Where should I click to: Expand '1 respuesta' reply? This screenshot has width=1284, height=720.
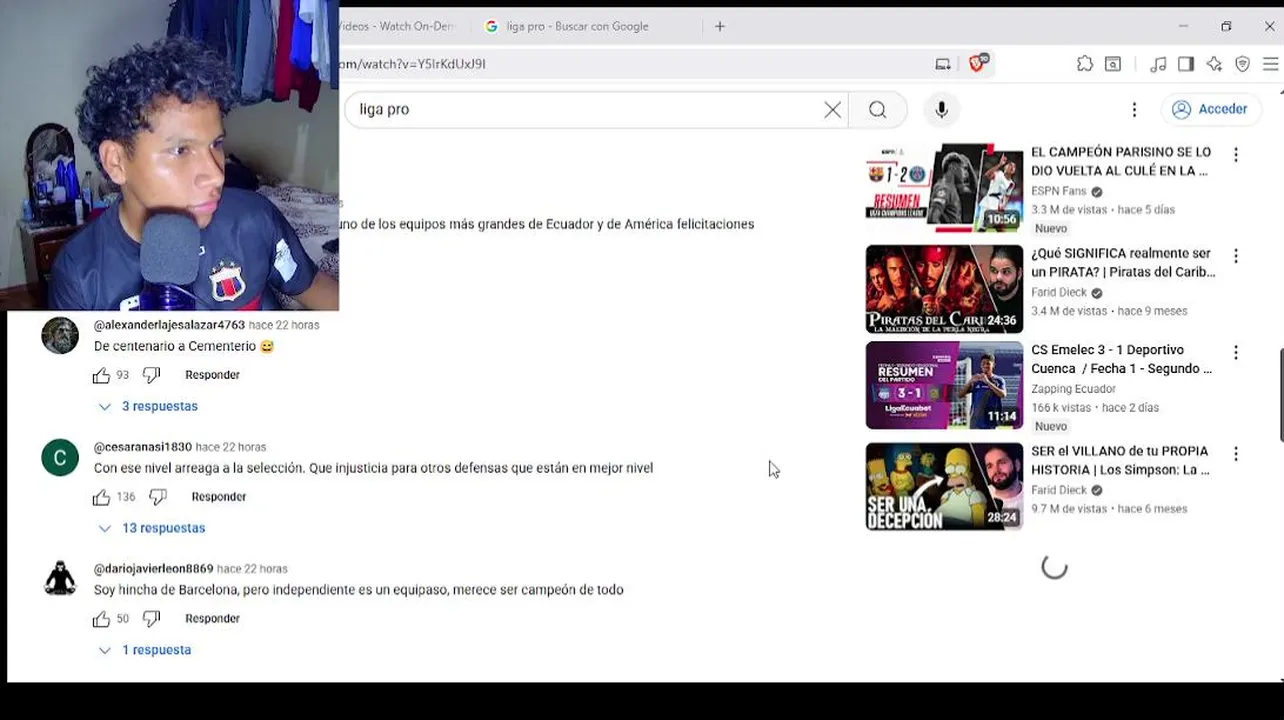(x=144, y=650)
